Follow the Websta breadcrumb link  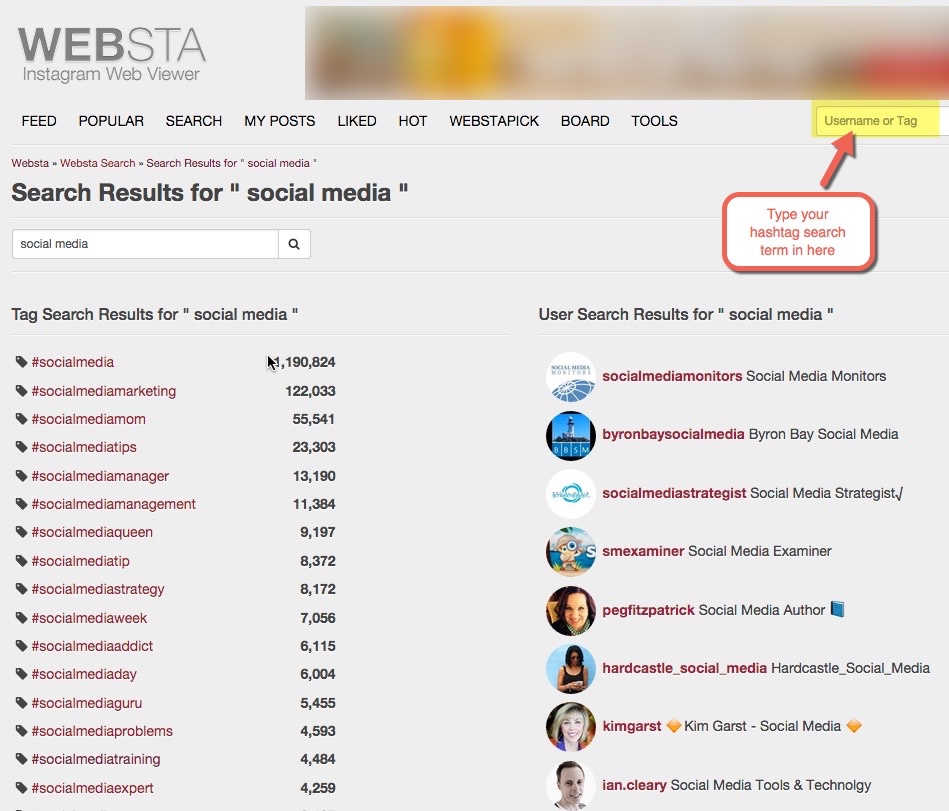click(x=30, y=163)
